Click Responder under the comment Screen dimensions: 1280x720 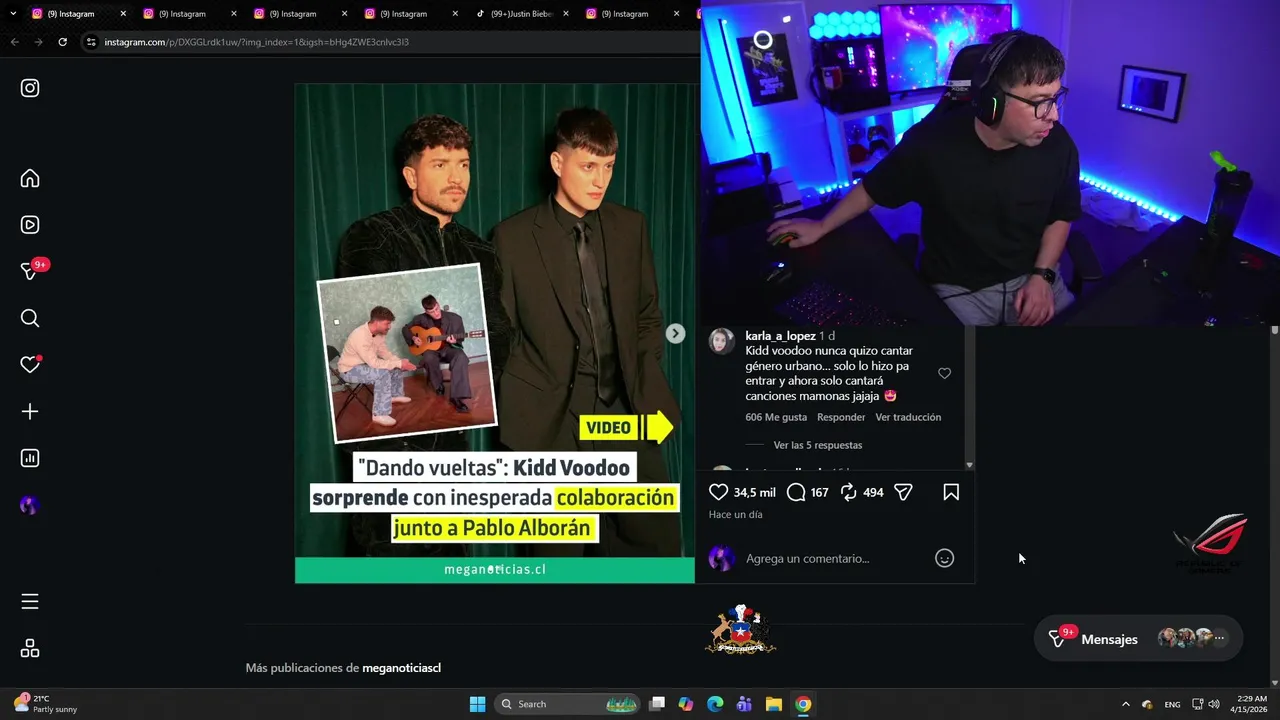coord(841,417)
